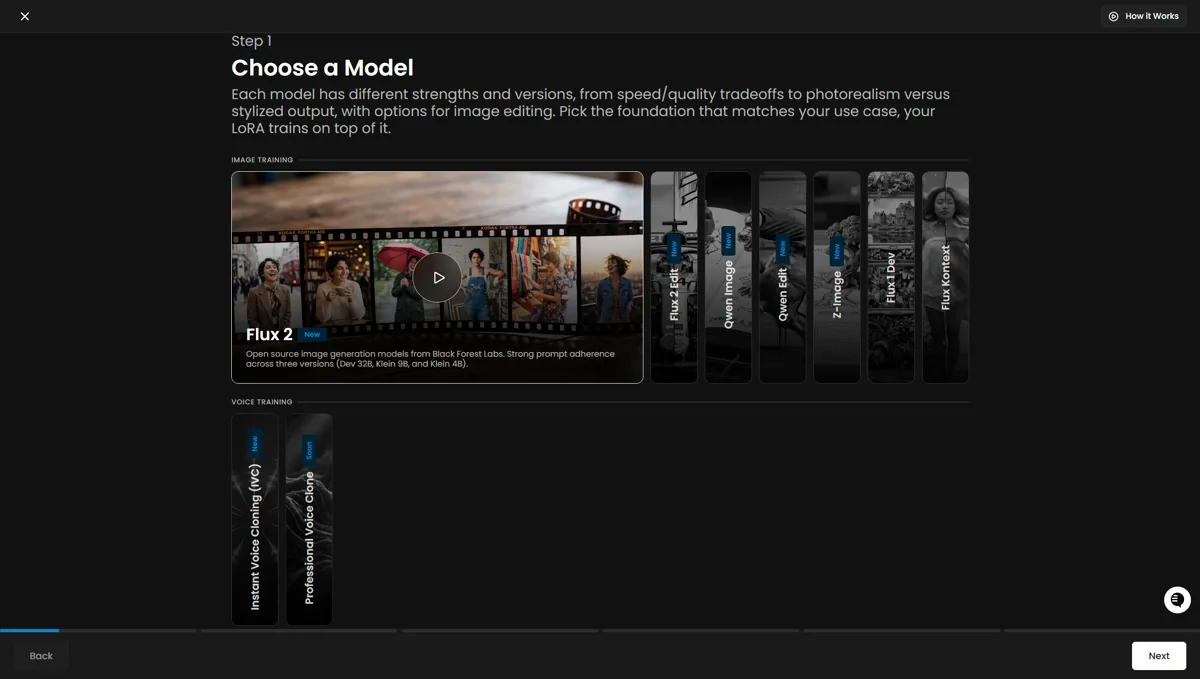Click the Flux 2 title text
This screenshot has width=1200, height=679.
tap(269, 334)
